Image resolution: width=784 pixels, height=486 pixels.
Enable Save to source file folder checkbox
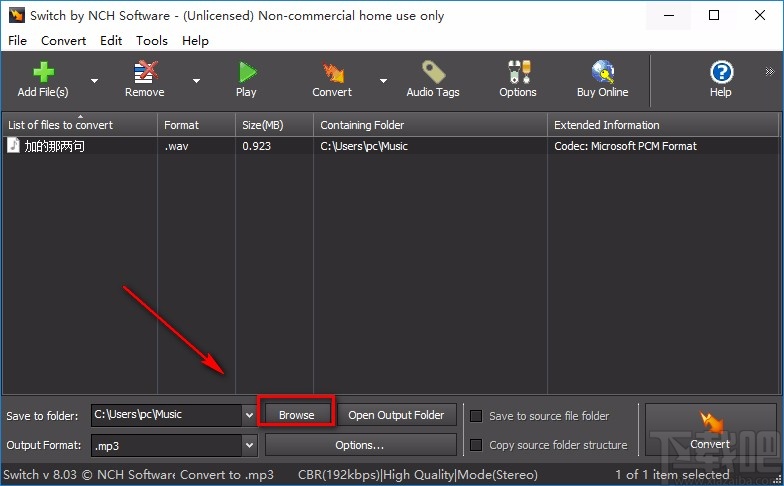(x=476, y=416)
